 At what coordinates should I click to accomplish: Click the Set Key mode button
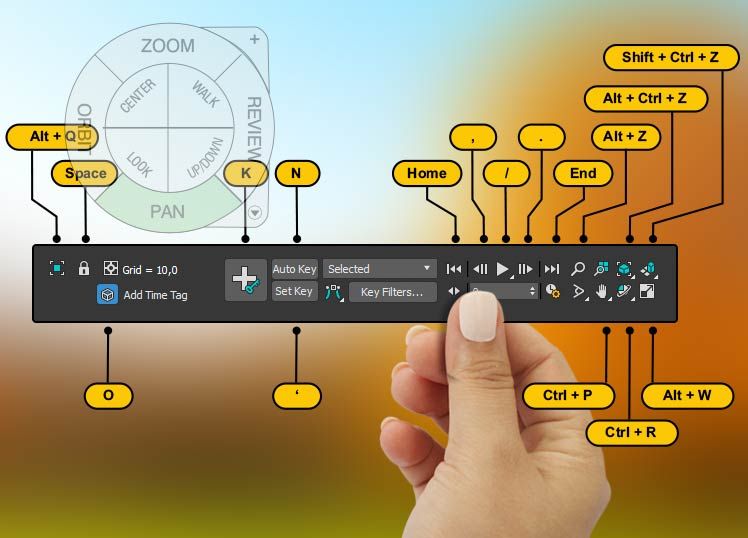[294, 291]
